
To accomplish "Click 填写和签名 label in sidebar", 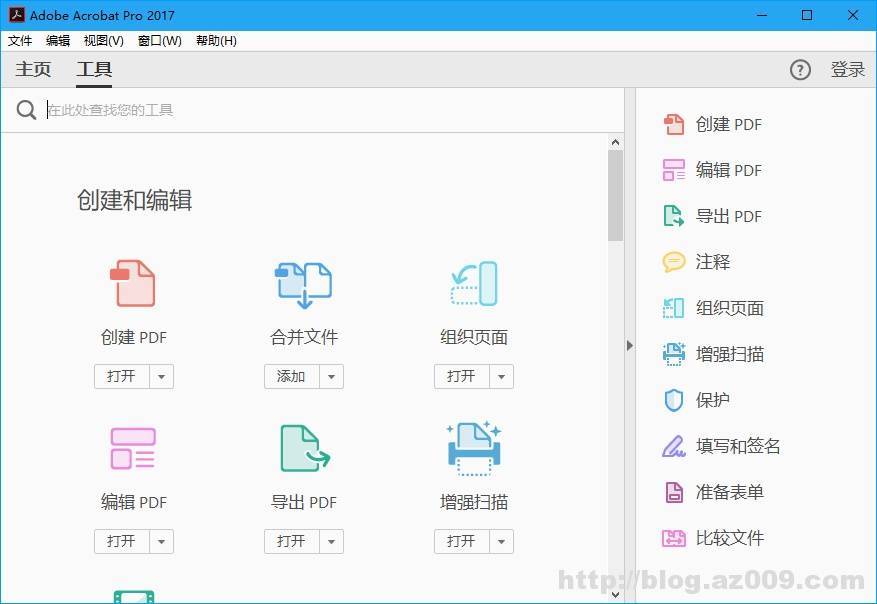I will click(738, 446).
